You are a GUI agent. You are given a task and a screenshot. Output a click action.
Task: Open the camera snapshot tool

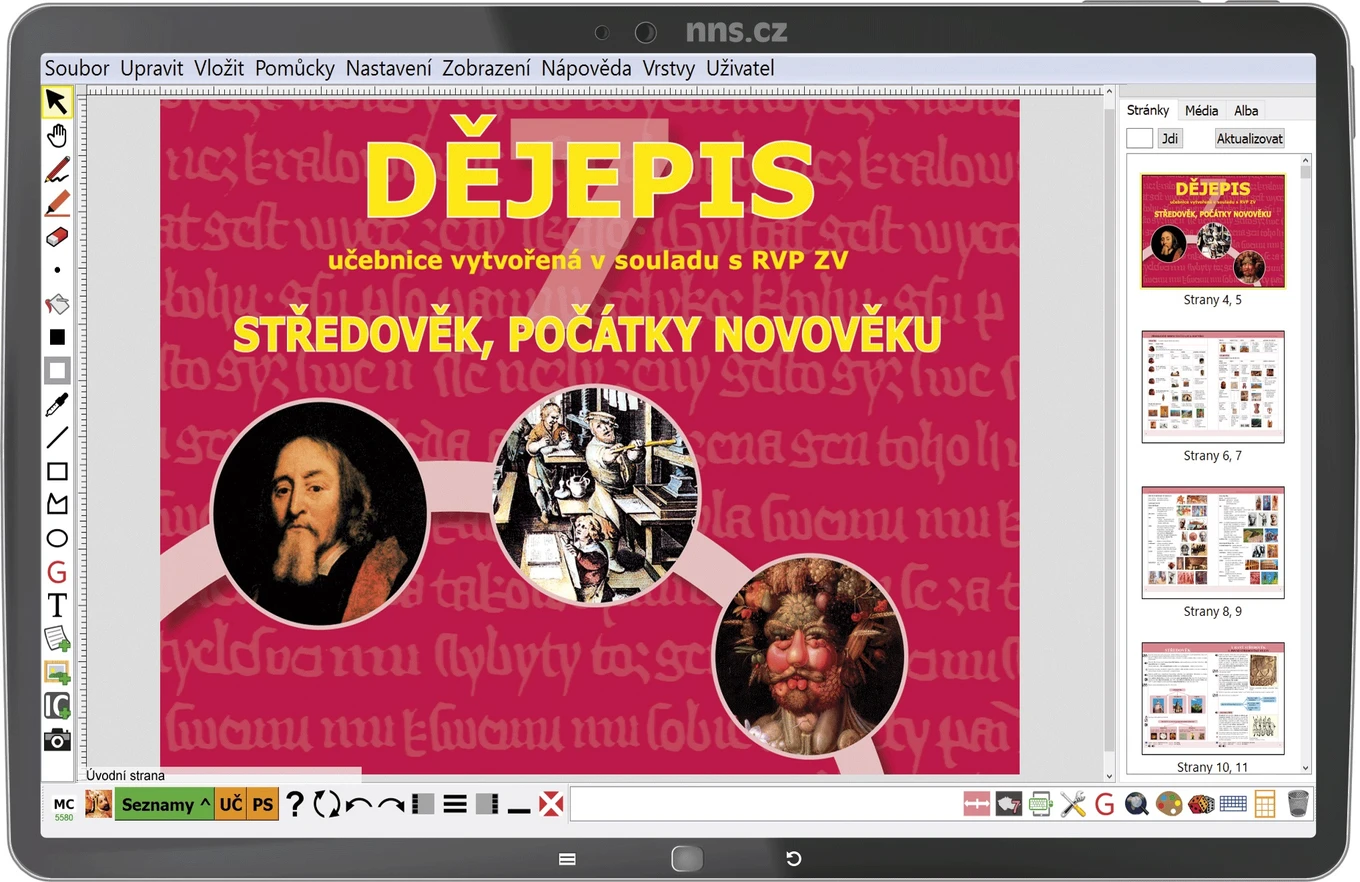point(57,740)
